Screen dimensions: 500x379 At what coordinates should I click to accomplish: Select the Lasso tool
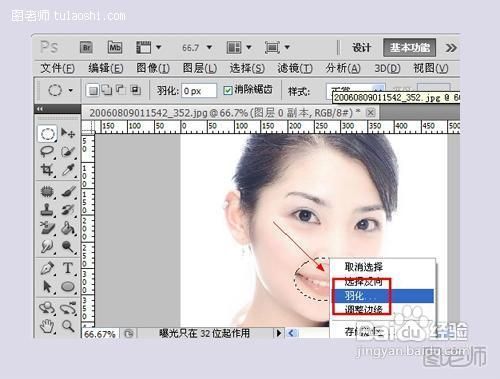47,152
